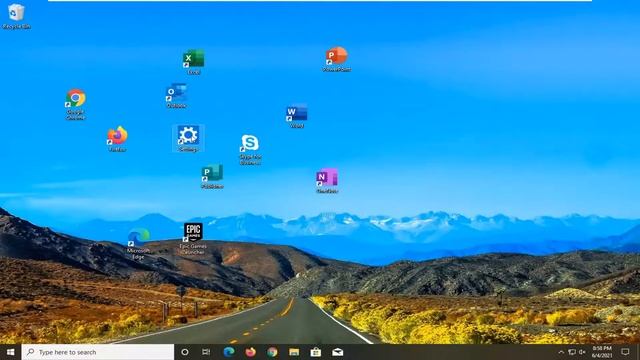Select the Settings gear desktop icon
The height and width of the screenshot is (360, 640).
[x=188, y=139]
